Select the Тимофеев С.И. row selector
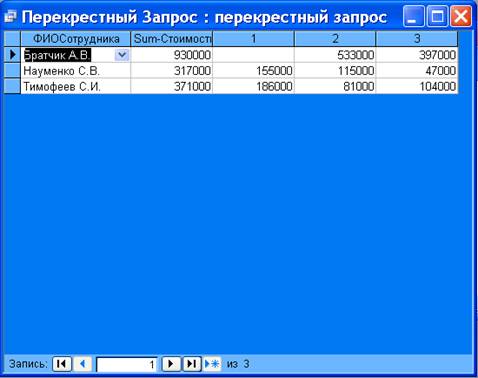This screenshot has height=378, width=478. tap(12, 86)
